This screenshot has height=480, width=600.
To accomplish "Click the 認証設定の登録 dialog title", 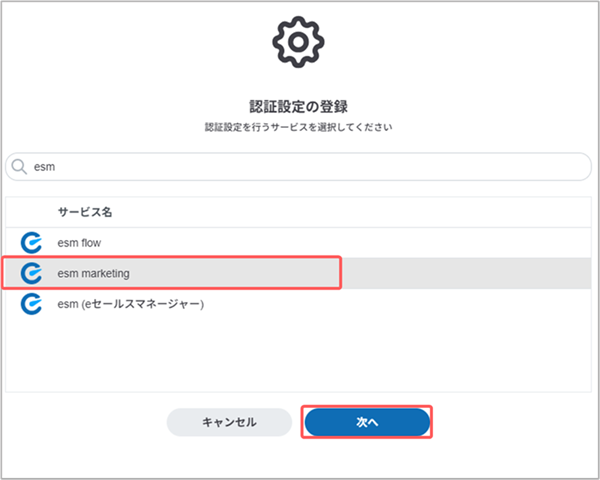I will (x=299, y=105).
